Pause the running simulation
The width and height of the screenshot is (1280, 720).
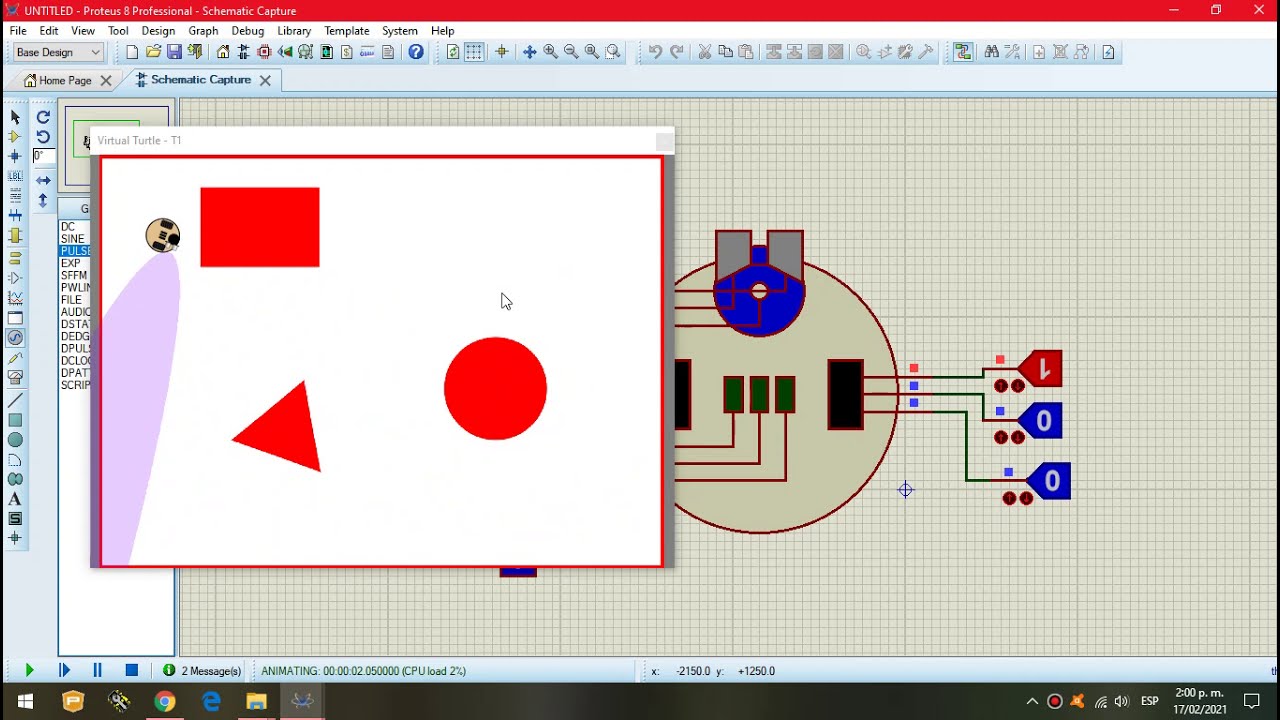[x=97, y=671]
